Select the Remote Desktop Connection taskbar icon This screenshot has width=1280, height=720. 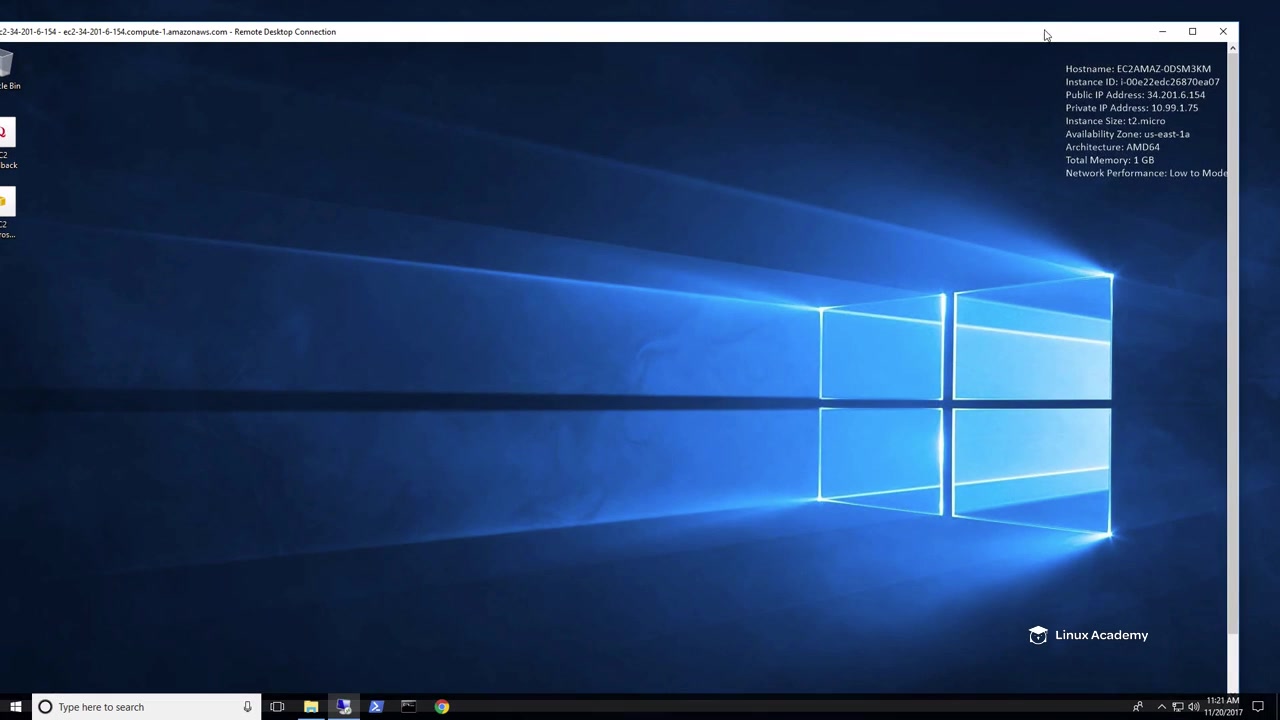pos(344,707)
